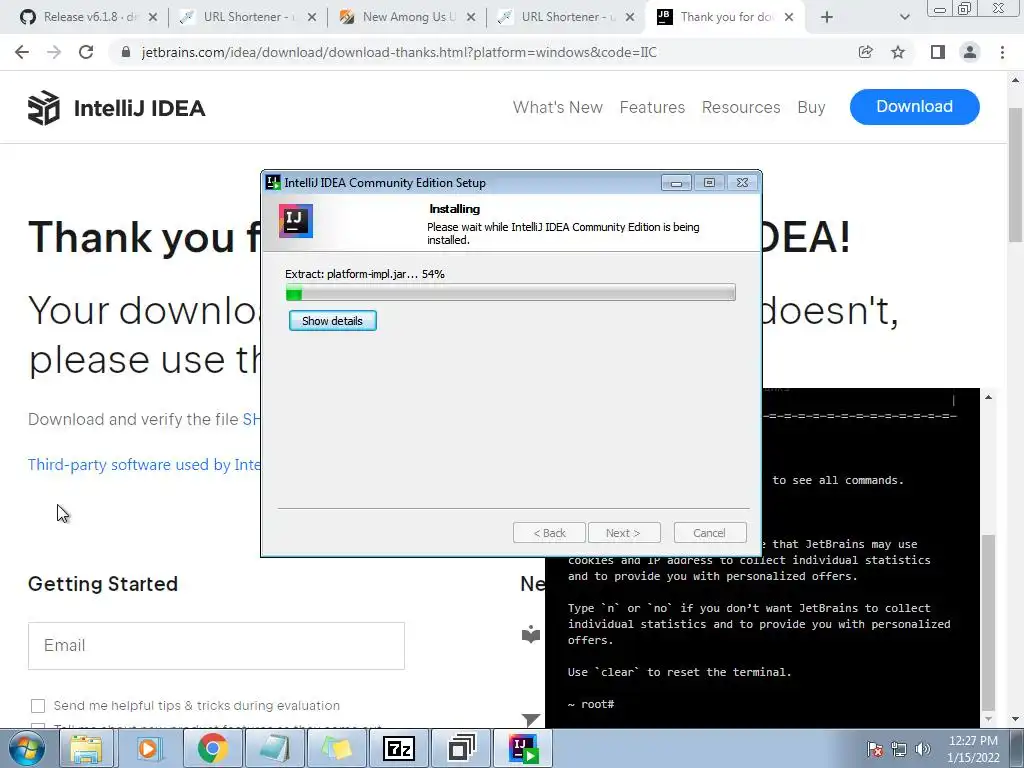Click the address bar URL
1024x768 pixels.
(x=399, y=52)
